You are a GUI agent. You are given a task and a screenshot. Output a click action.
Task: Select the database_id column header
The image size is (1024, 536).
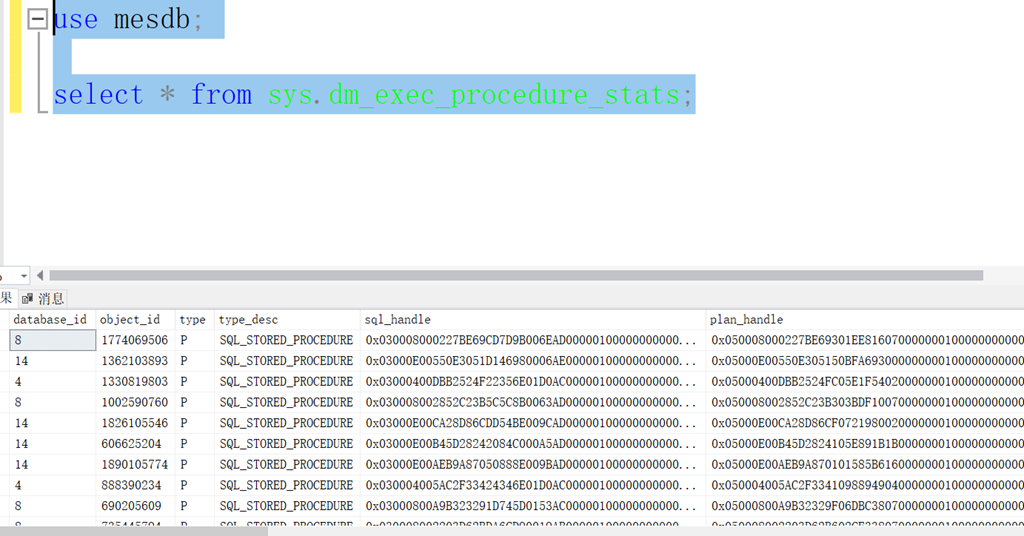[52, 319]
